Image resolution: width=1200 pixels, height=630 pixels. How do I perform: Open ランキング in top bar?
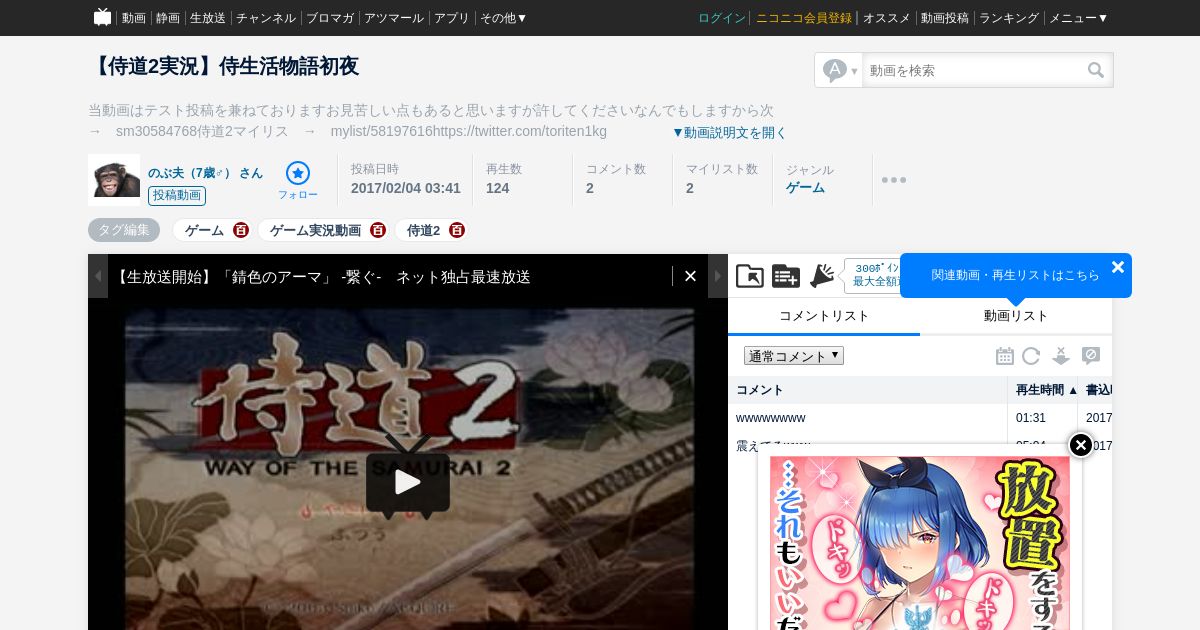click(1009, 18)
